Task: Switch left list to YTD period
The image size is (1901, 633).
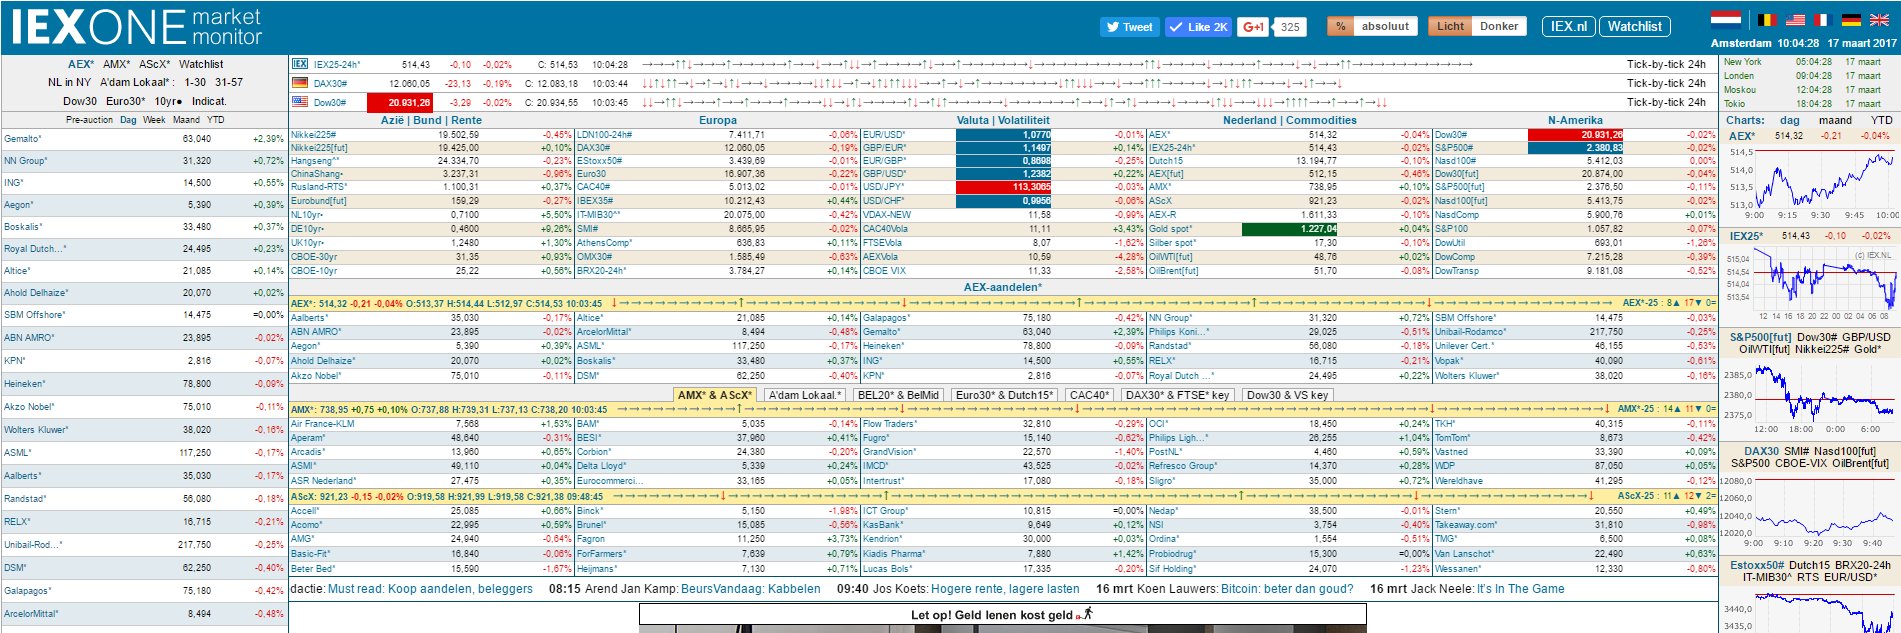Action: pos(215,120)
